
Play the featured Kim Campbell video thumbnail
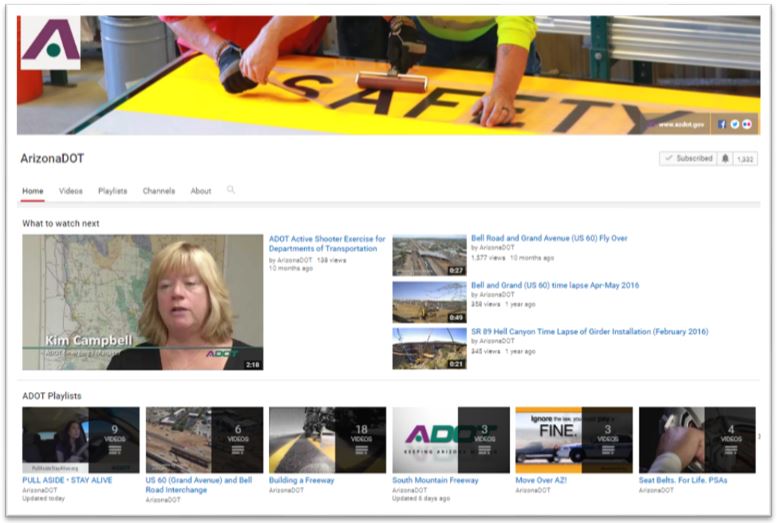pyautogui.click(x=143, y=302)
